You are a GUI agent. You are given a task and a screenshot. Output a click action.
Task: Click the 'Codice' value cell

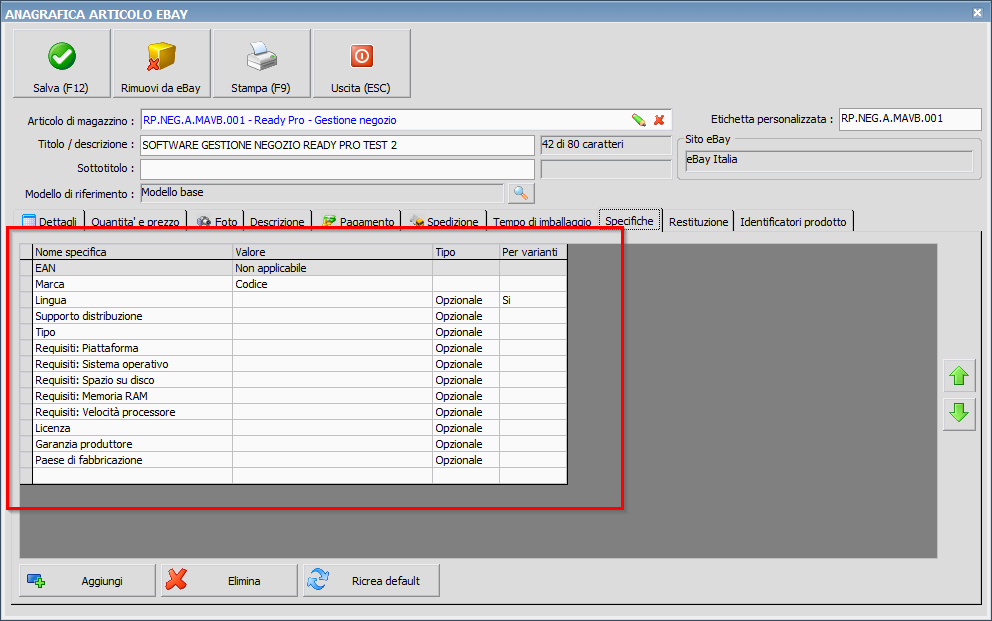click(x=333, y=284)
